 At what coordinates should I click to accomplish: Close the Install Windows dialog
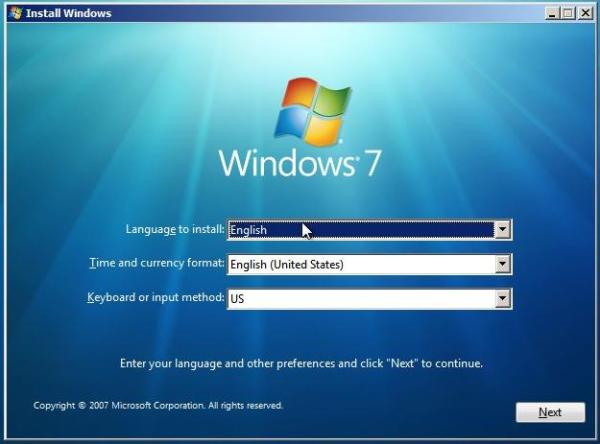[x=585, y=13]
